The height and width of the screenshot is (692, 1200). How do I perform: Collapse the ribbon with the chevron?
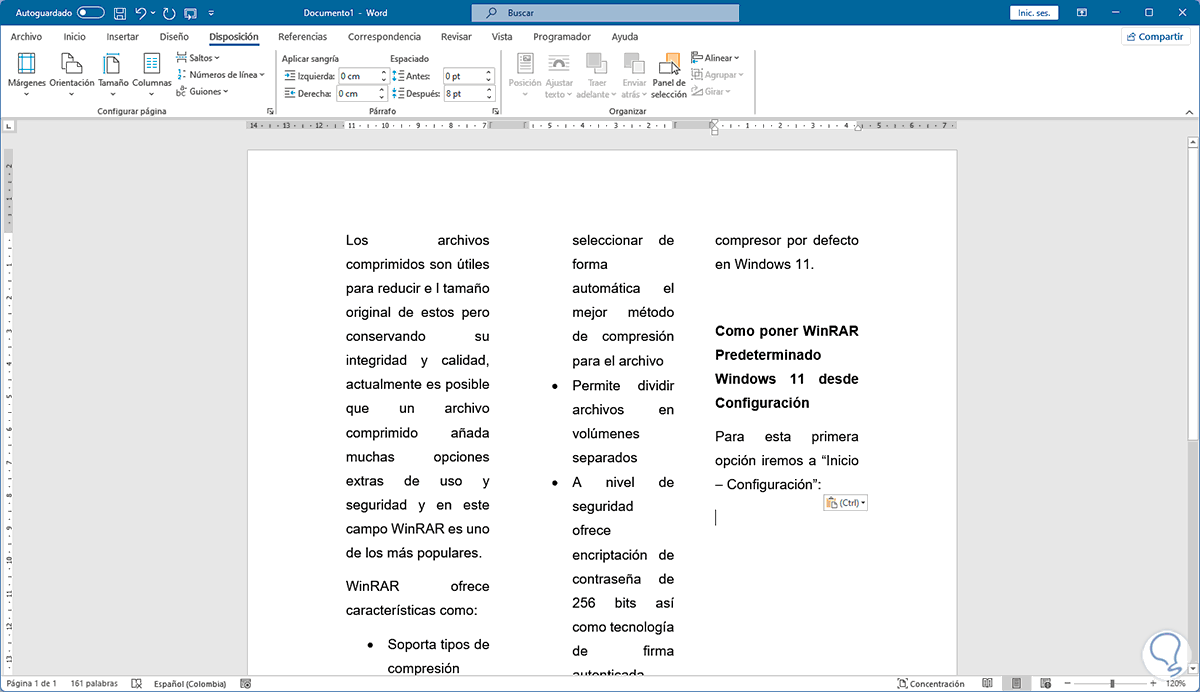1187,111
